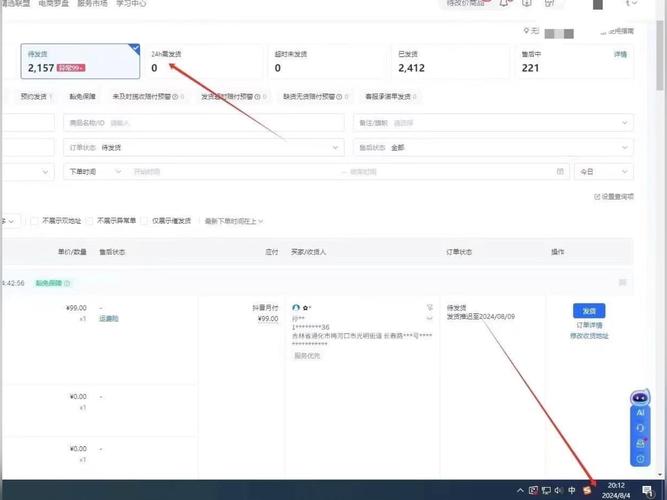Open taskbar clock showing 20:12
The width and height of the screenshot is (667, 500).
click(616, 490)
